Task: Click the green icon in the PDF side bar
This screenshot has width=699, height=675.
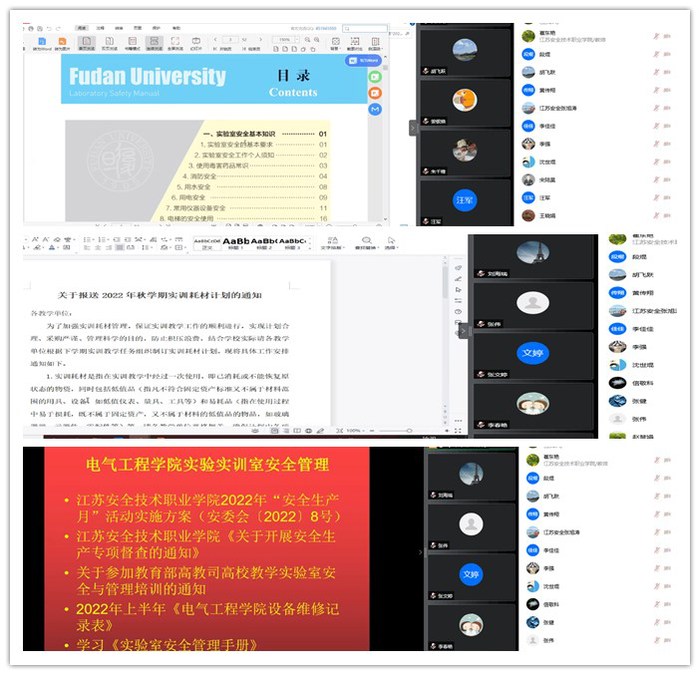Action: point(375,76)
